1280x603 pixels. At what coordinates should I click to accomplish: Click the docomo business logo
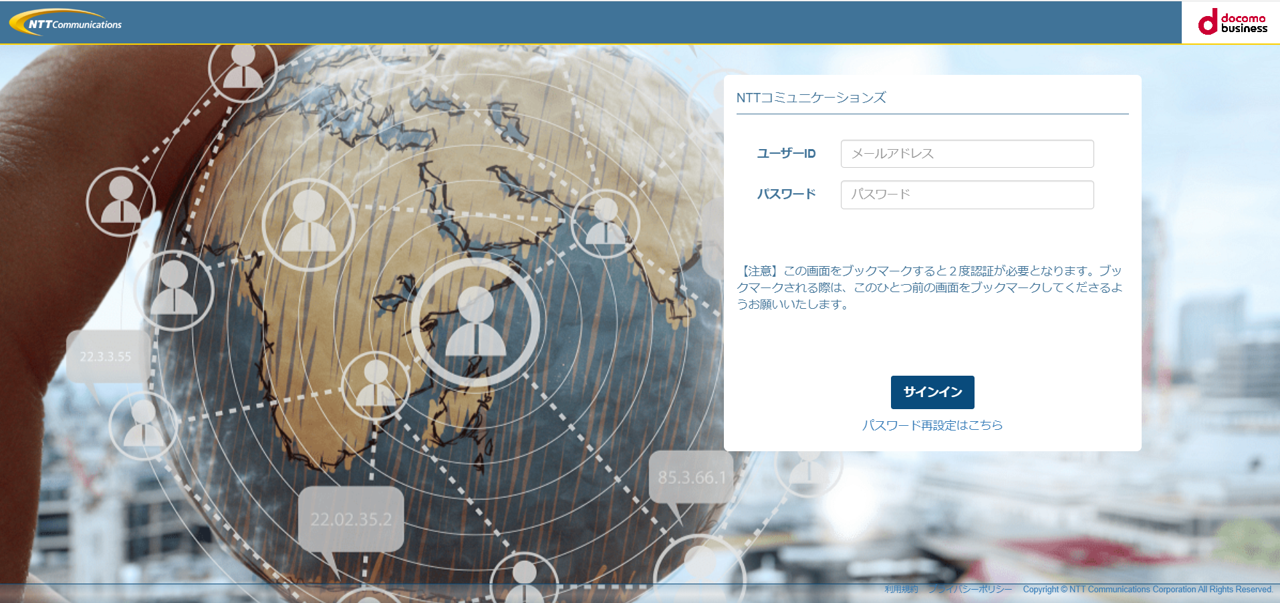[1231, 22]
